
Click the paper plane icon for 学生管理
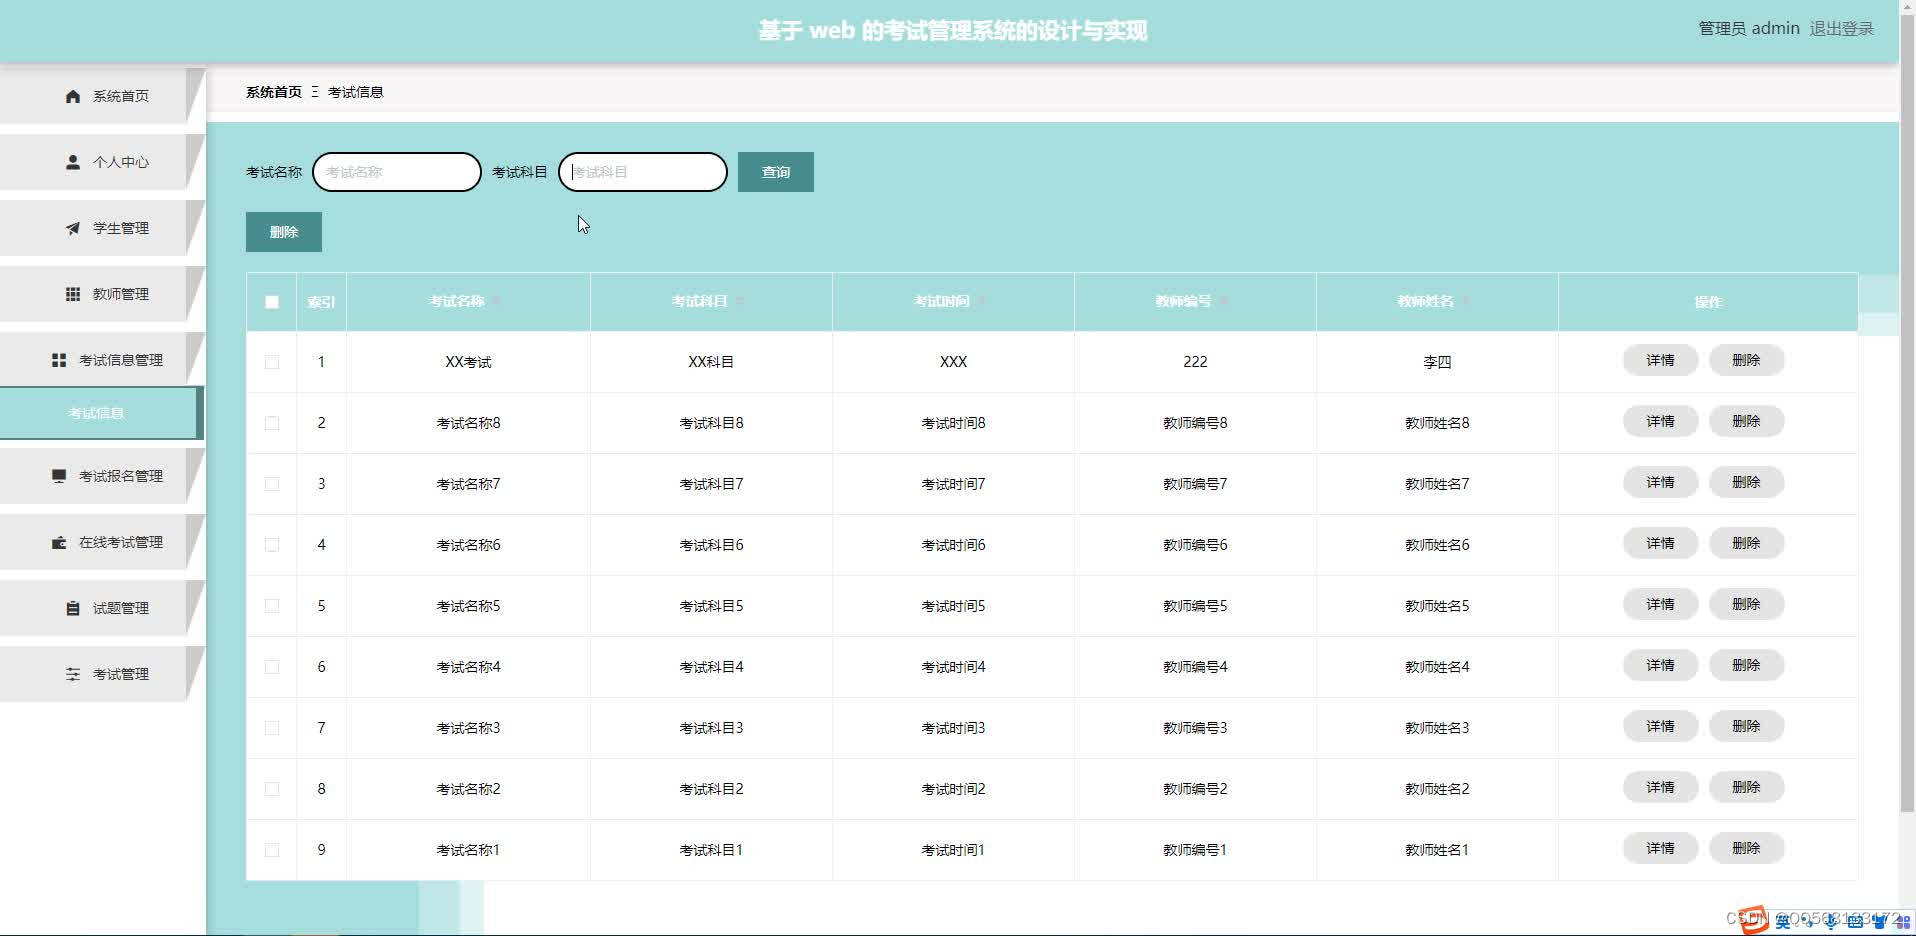tap(72, 227)
